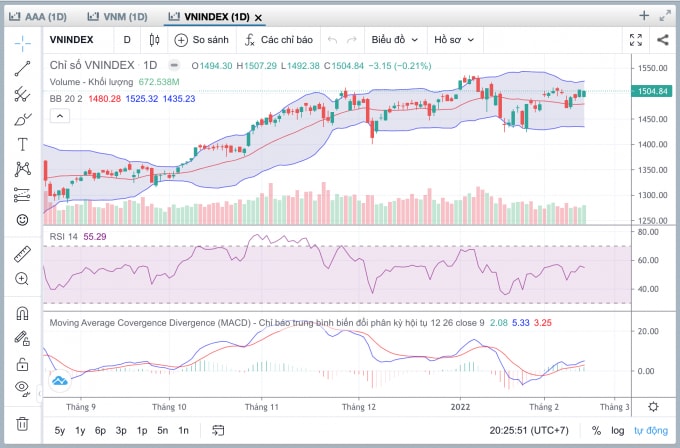Click the undo arrow
680x448 pixels.
[332, 40]
